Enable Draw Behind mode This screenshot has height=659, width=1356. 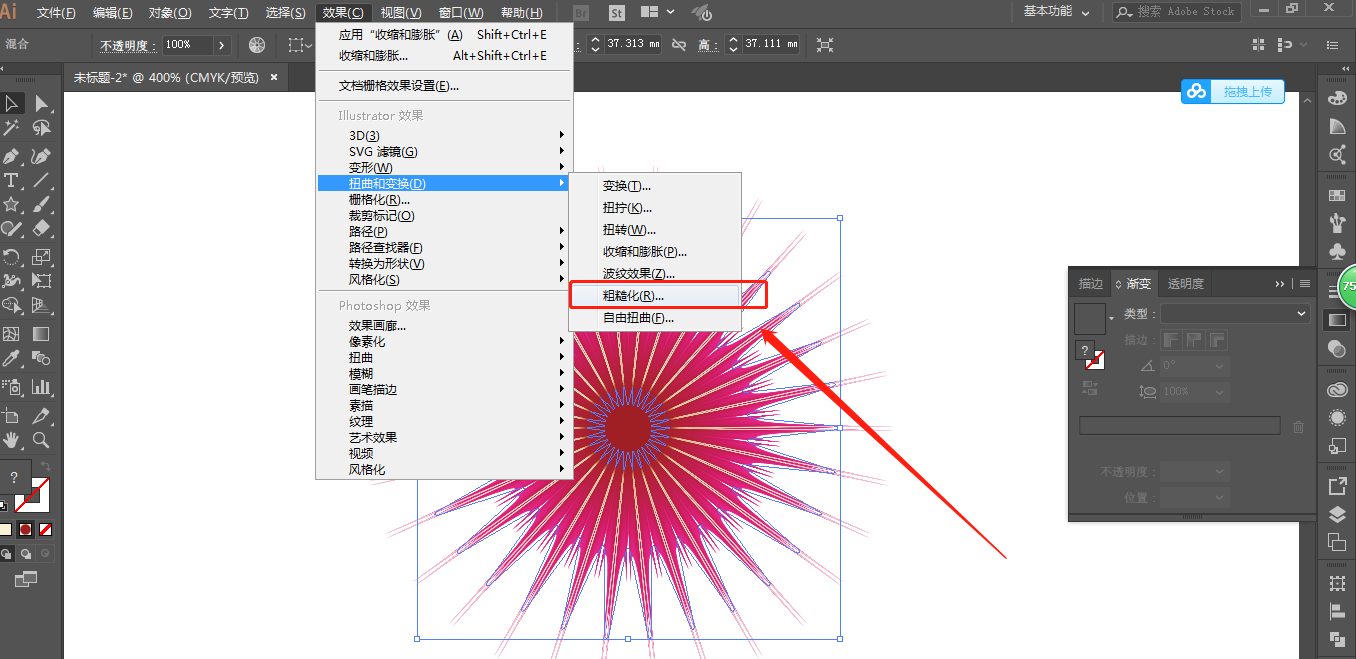[x=26, y=553]
